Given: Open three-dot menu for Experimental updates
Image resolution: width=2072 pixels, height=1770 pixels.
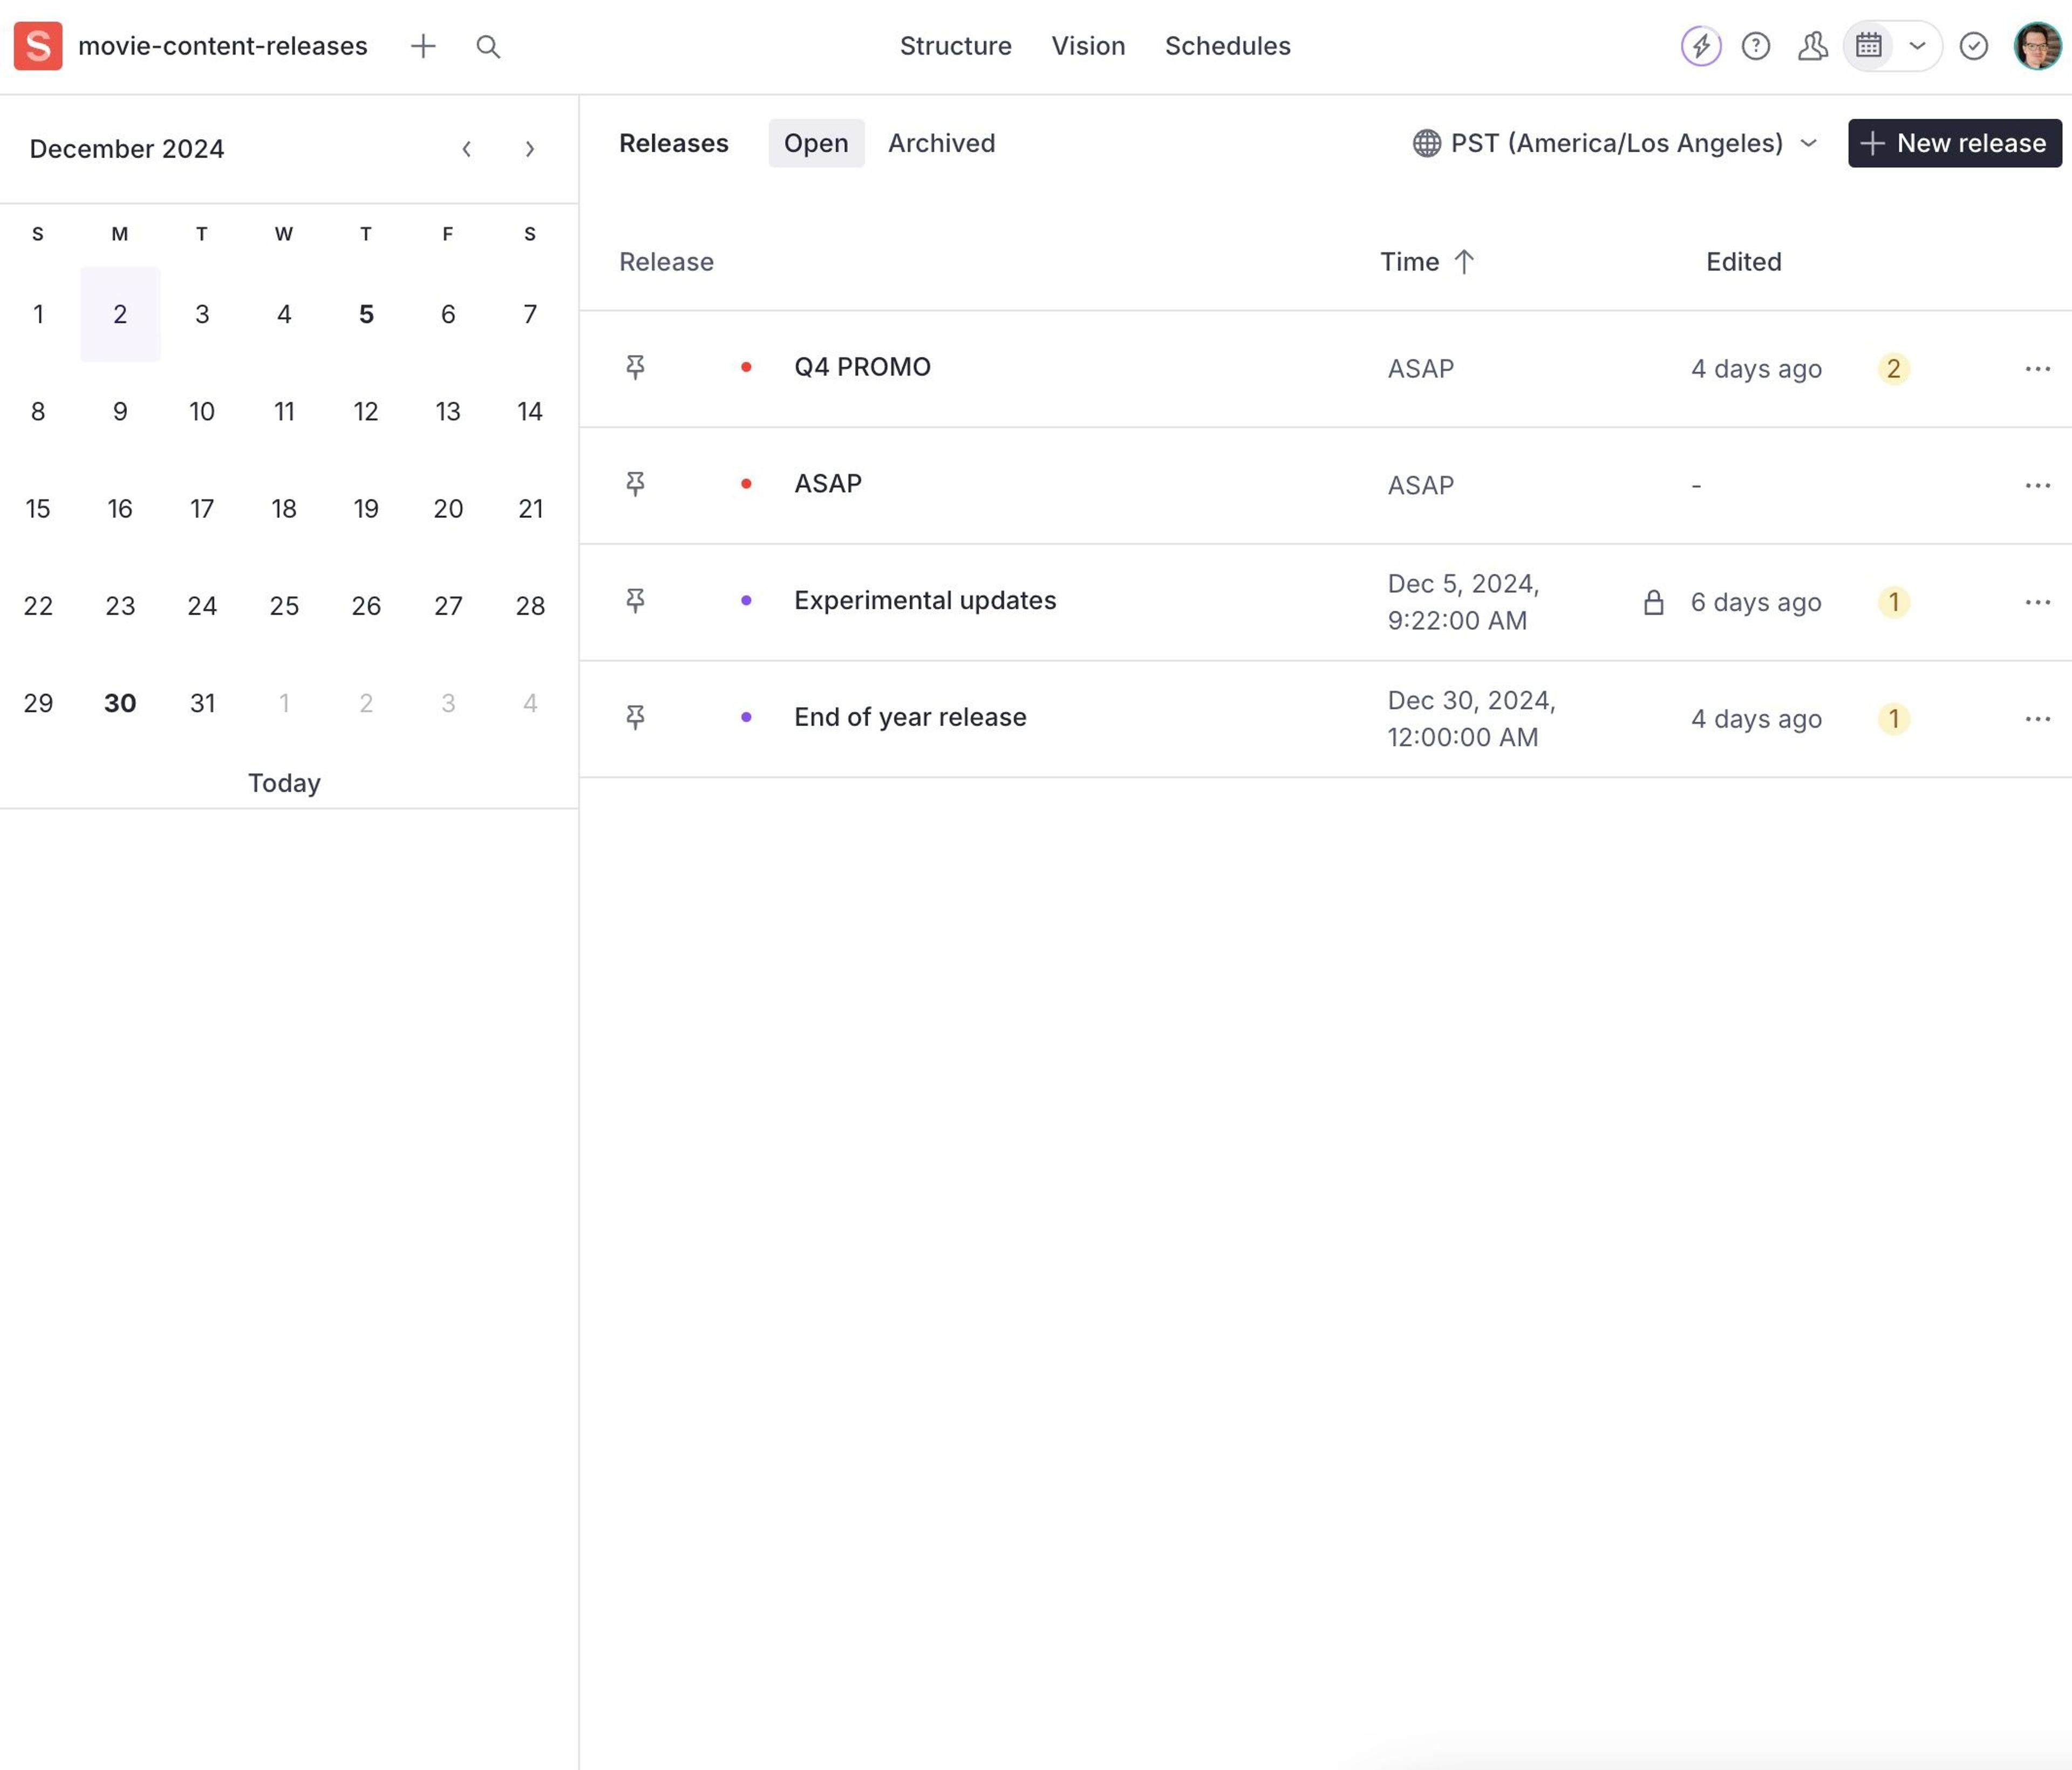Looking at the screenshot, I should point(2037,602).
